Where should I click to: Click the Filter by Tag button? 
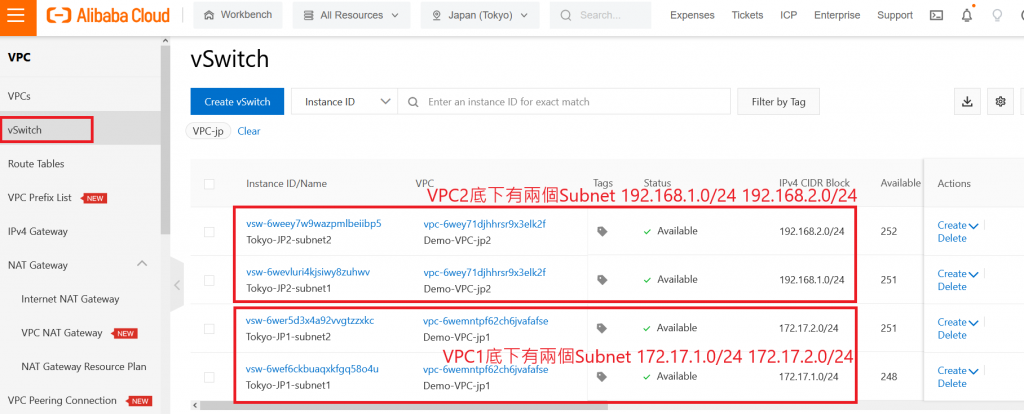click(x=778, y=102)
